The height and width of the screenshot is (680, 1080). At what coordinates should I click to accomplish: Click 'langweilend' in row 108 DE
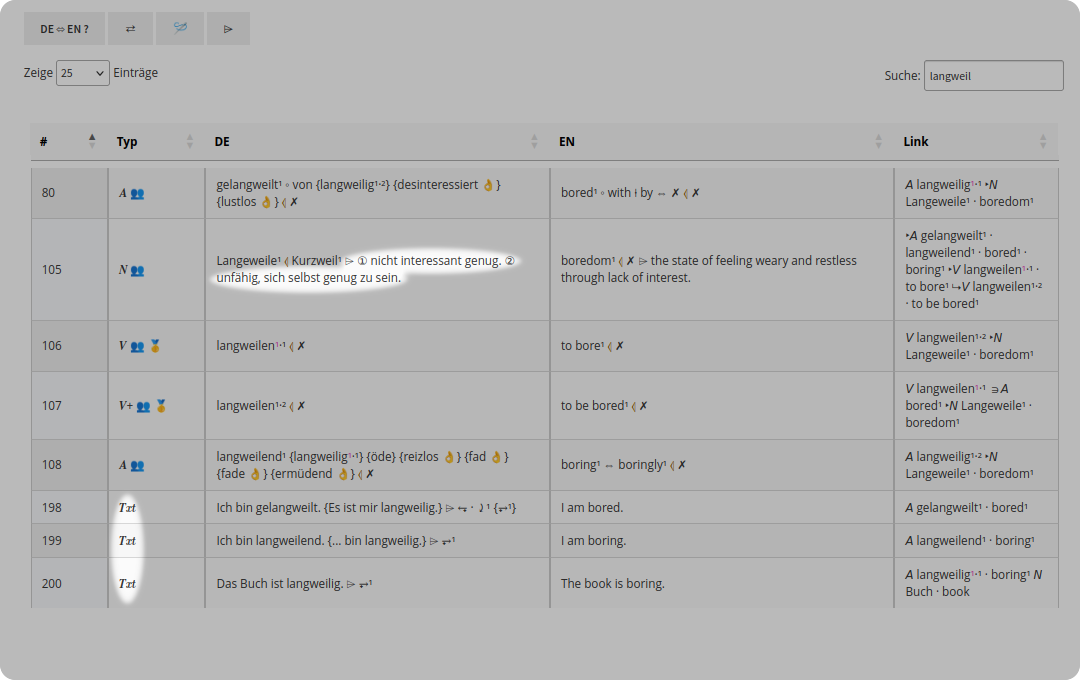pos(250,457)
